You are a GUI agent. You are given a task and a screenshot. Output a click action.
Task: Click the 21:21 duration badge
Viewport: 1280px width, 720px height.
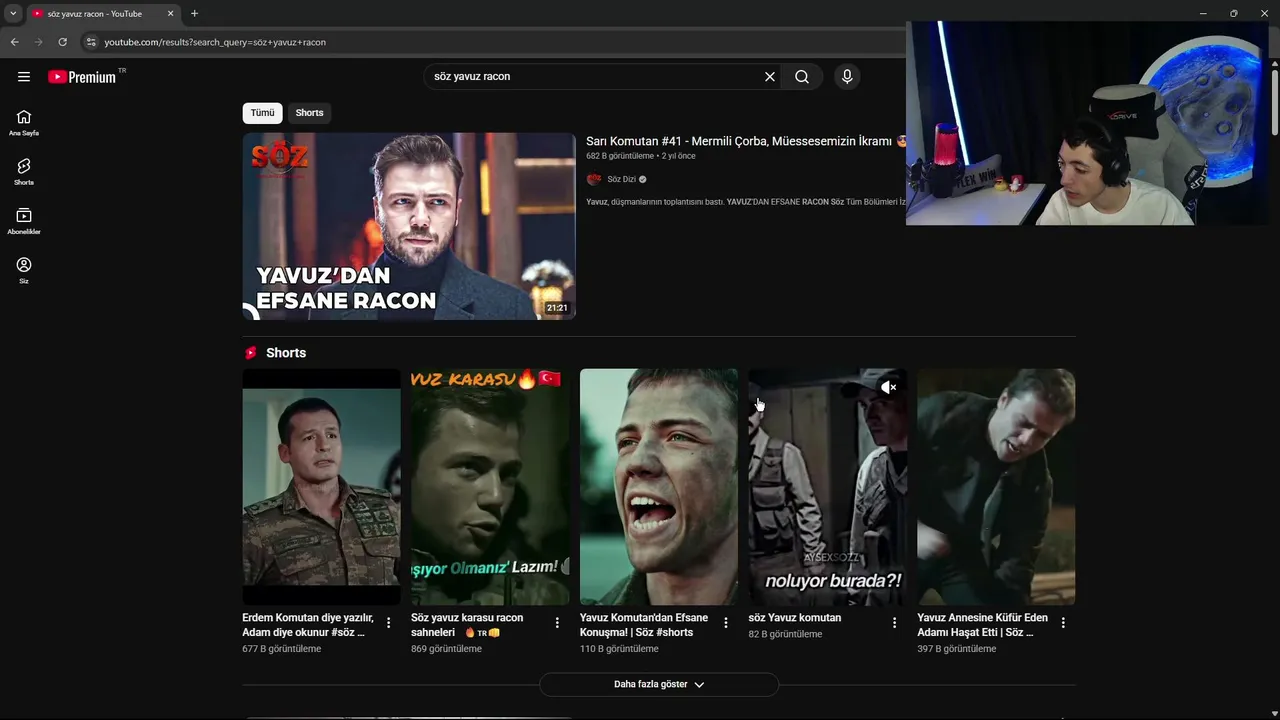click(x=557, y=308)
